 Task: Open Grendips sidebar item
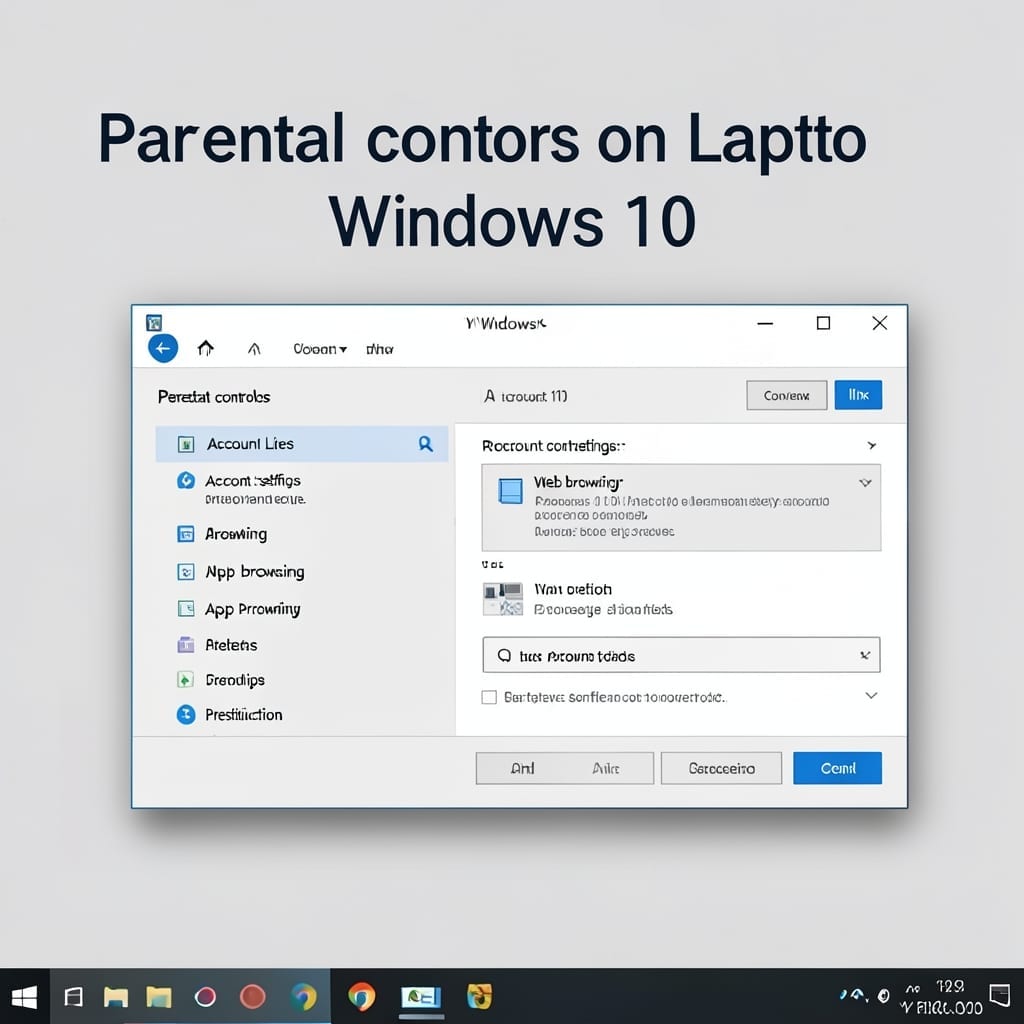coord(234,680)
